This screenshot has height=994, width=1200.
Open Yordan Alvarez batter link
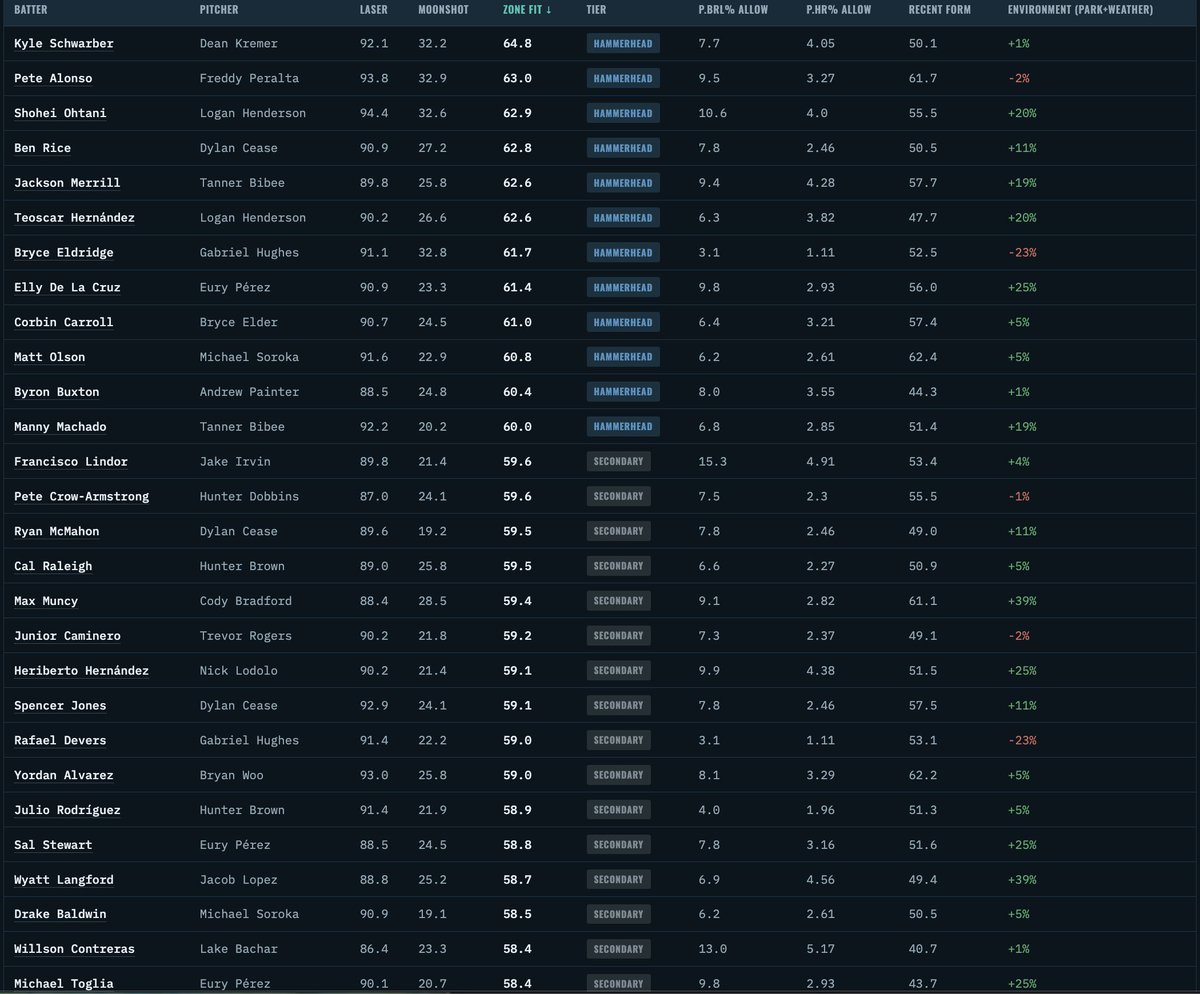63,775
